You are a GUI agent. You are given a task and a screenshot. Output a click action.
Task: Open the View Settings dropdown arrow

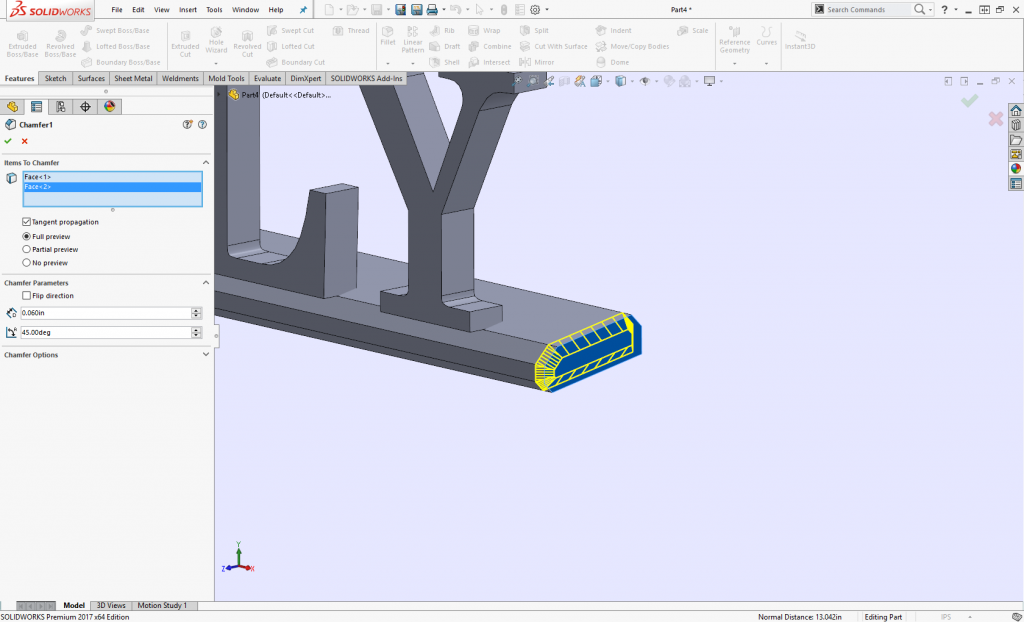(721, 81)
